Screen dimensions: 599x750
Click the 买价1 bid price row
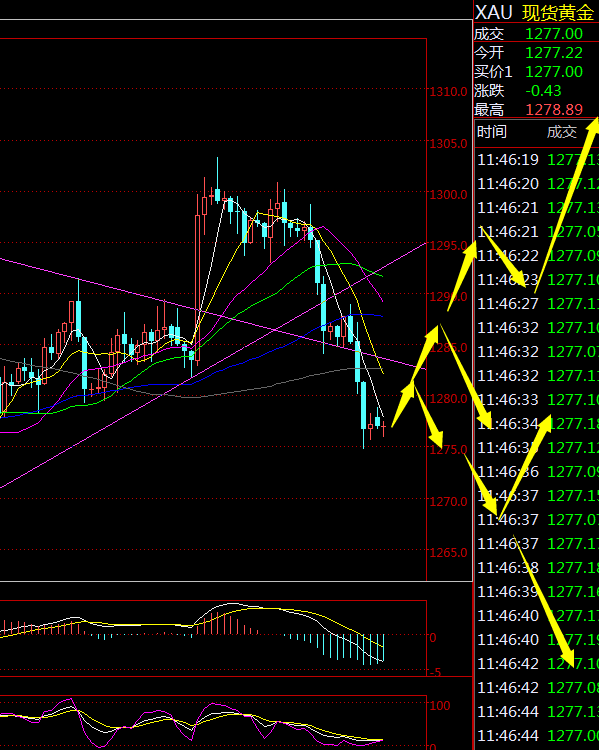536,72
